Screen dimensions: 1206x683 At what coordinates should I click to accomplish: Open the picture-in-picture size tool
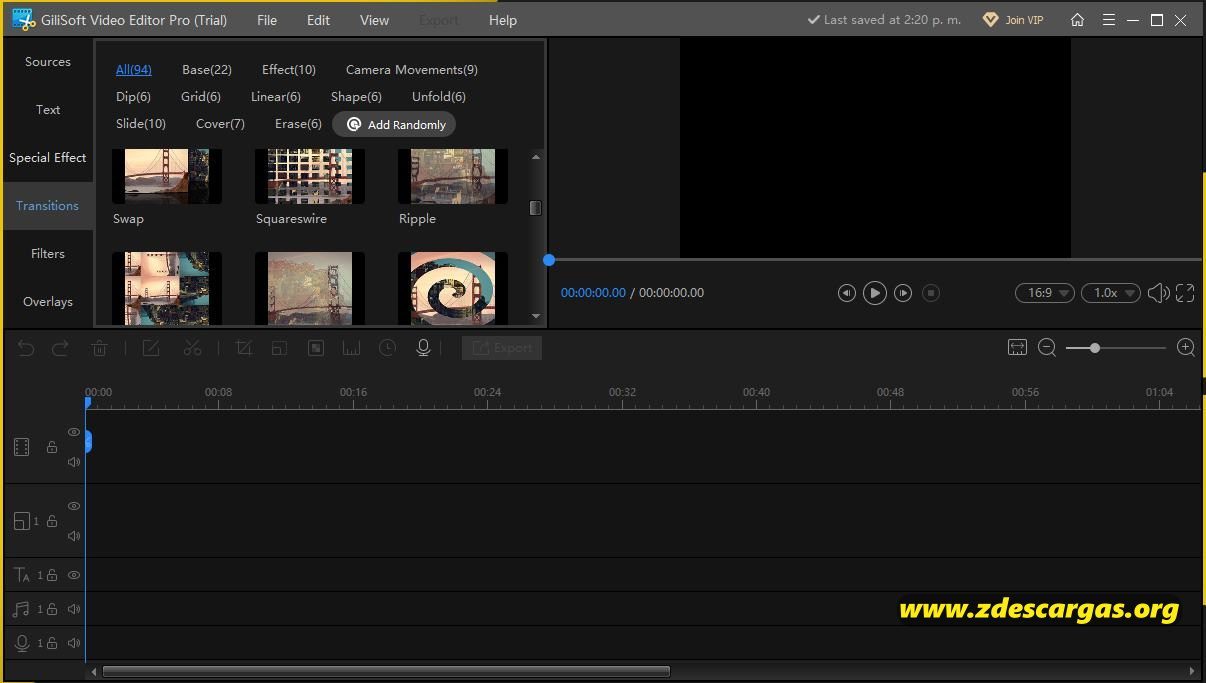[x=279, y=348]
